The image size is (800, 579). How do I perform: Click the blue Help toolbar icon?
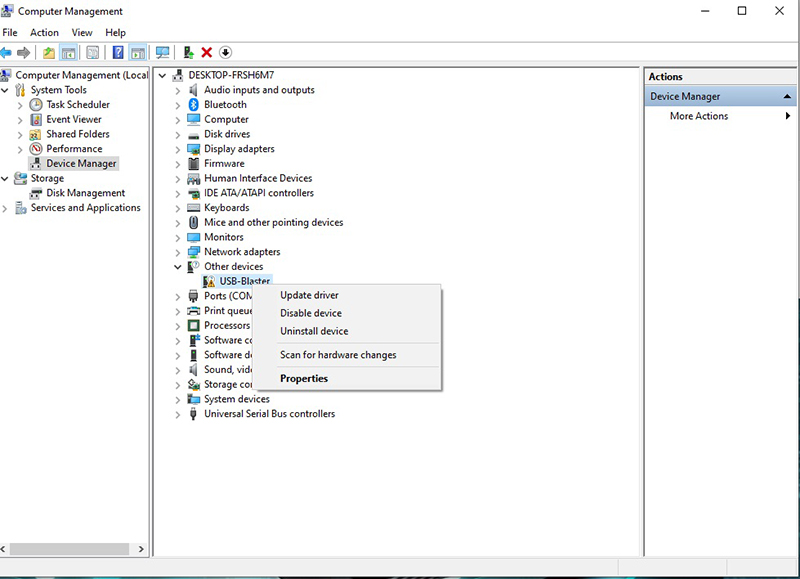(118, 52)
